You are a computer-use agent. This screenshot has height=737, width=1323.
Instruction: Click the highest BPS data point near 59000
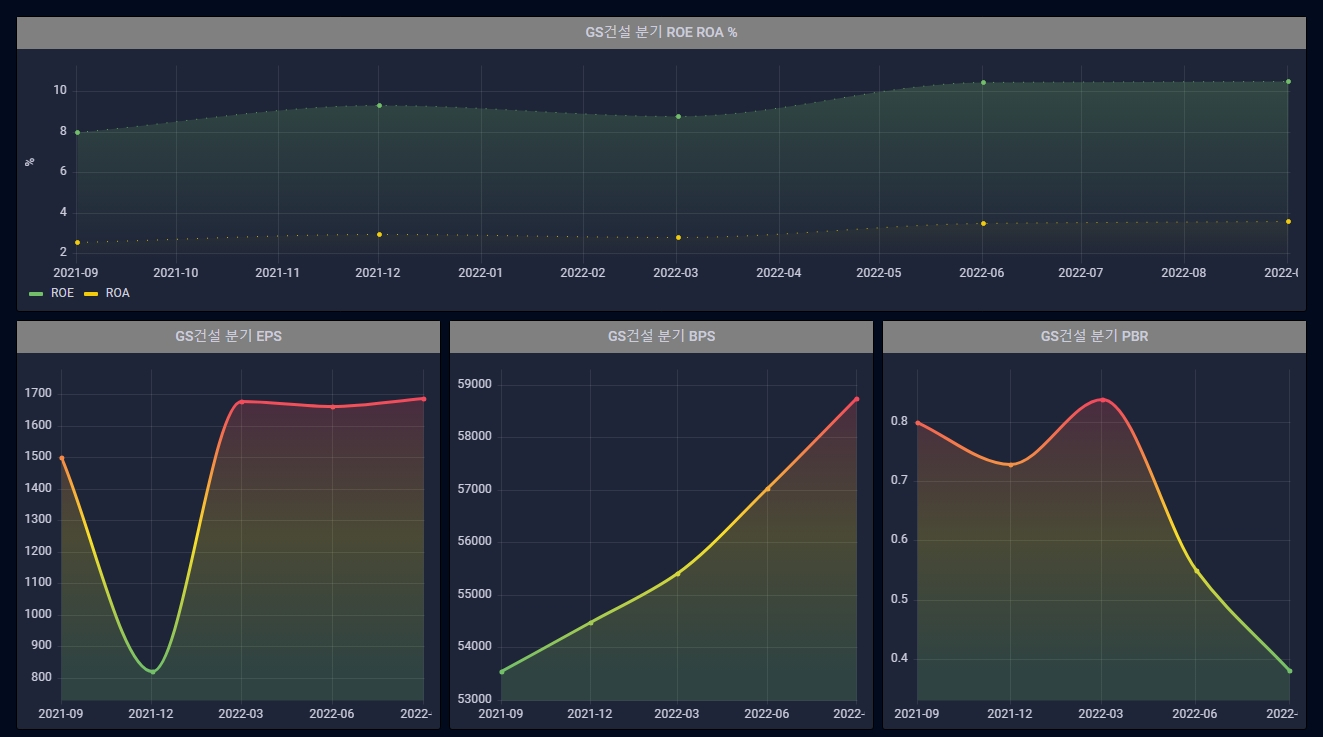tap(856, 399)
